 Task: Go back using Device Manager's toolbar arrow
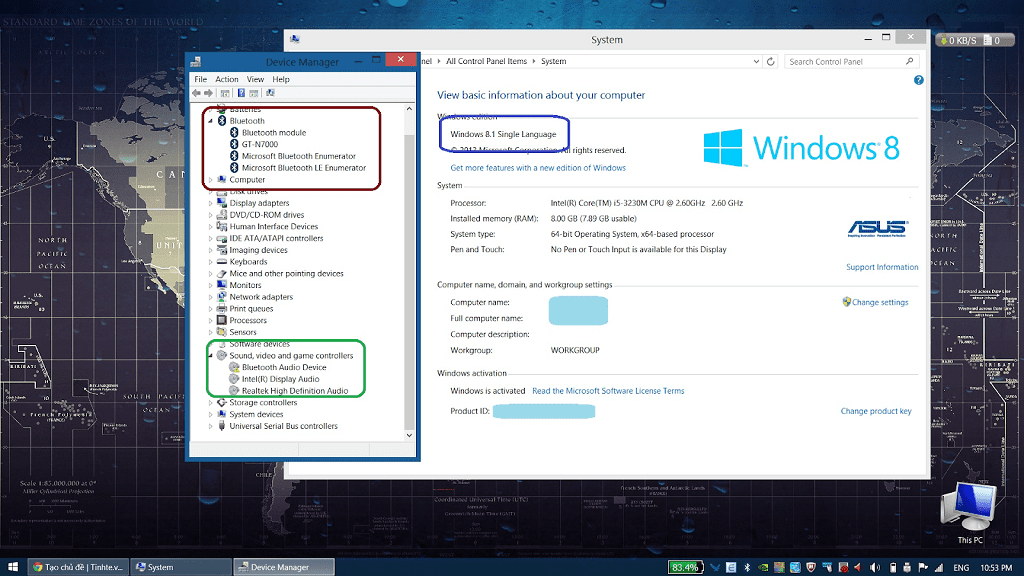pyautogui.click(x=196, y=93)
